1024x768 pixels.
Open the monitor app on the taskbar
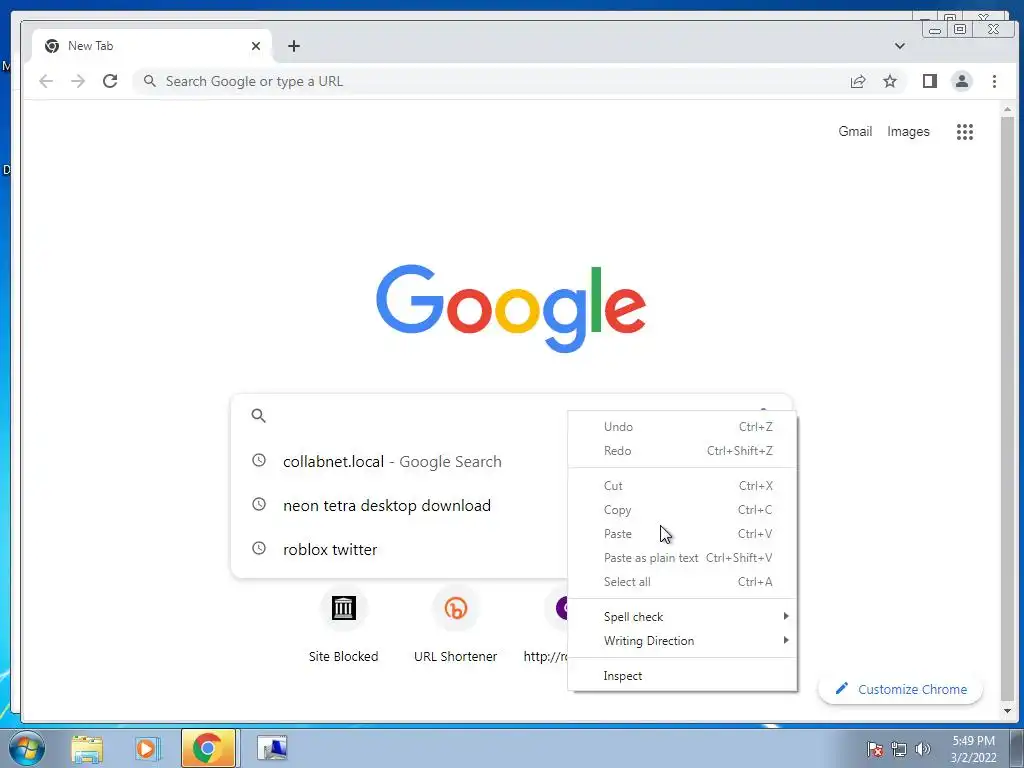tap(272, 748)
